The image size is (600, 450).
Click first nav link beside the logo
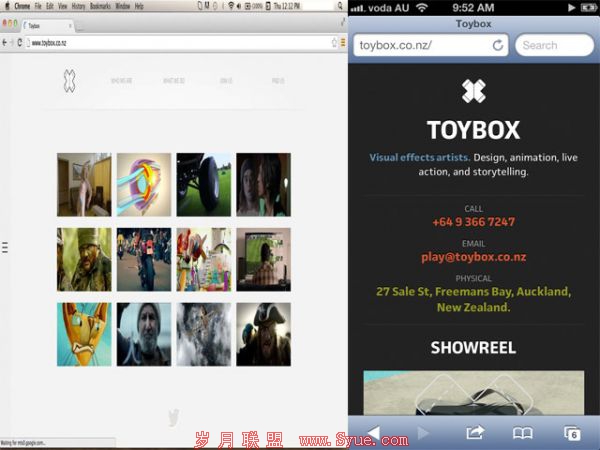coord(121,81)
